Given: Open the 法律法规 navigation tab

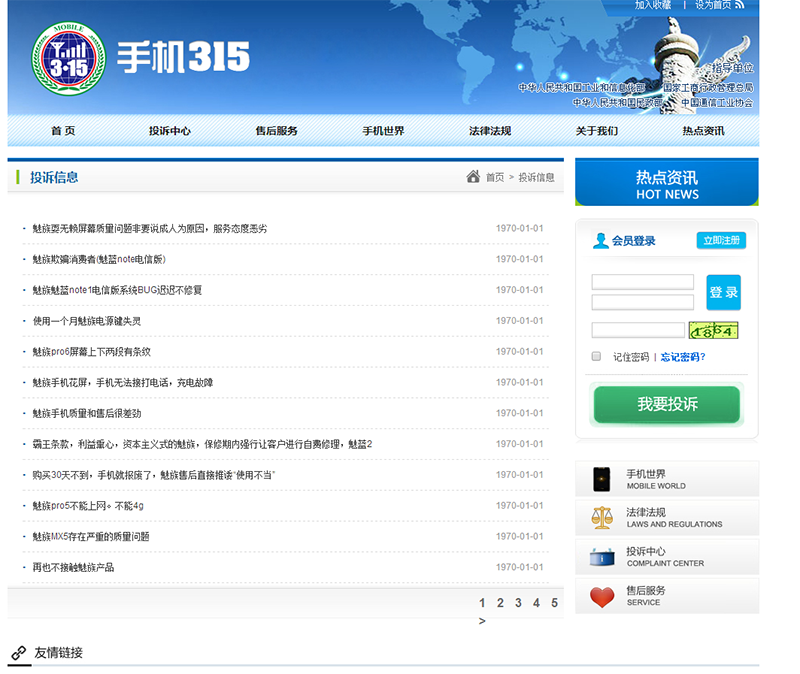Looking at the screenshot, I should click(x=490, y=131).
